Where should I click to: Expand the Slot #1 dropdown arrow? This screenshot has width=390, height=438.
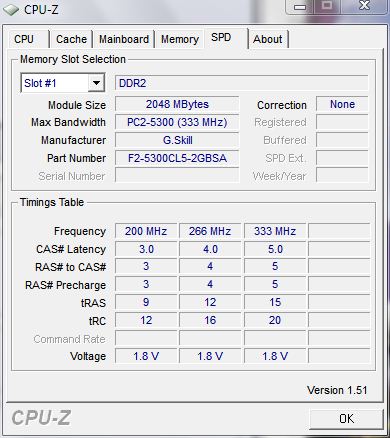pos(96,83)
